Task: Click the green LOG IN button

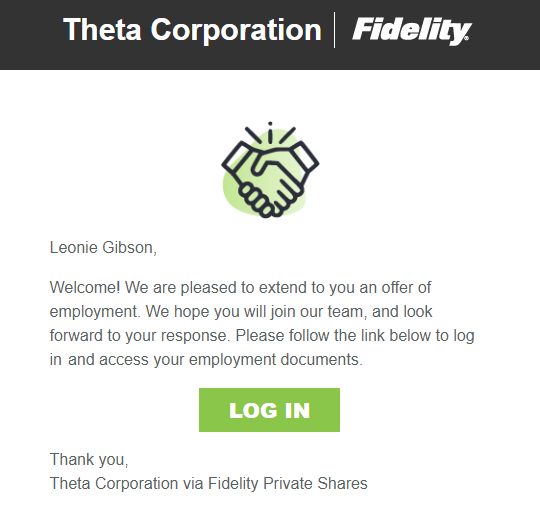Action: [x=269, y=410]
